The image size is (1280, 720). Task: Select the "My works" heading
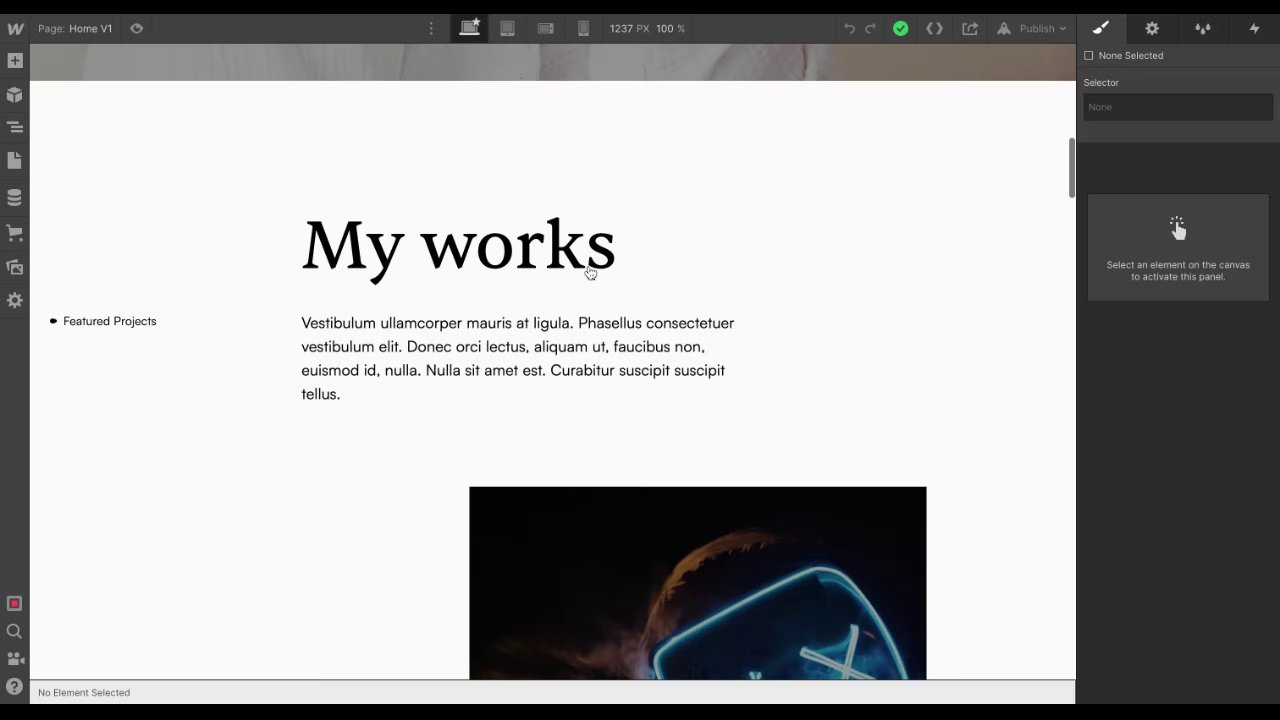pyautogui.click(x=458, y=246)
